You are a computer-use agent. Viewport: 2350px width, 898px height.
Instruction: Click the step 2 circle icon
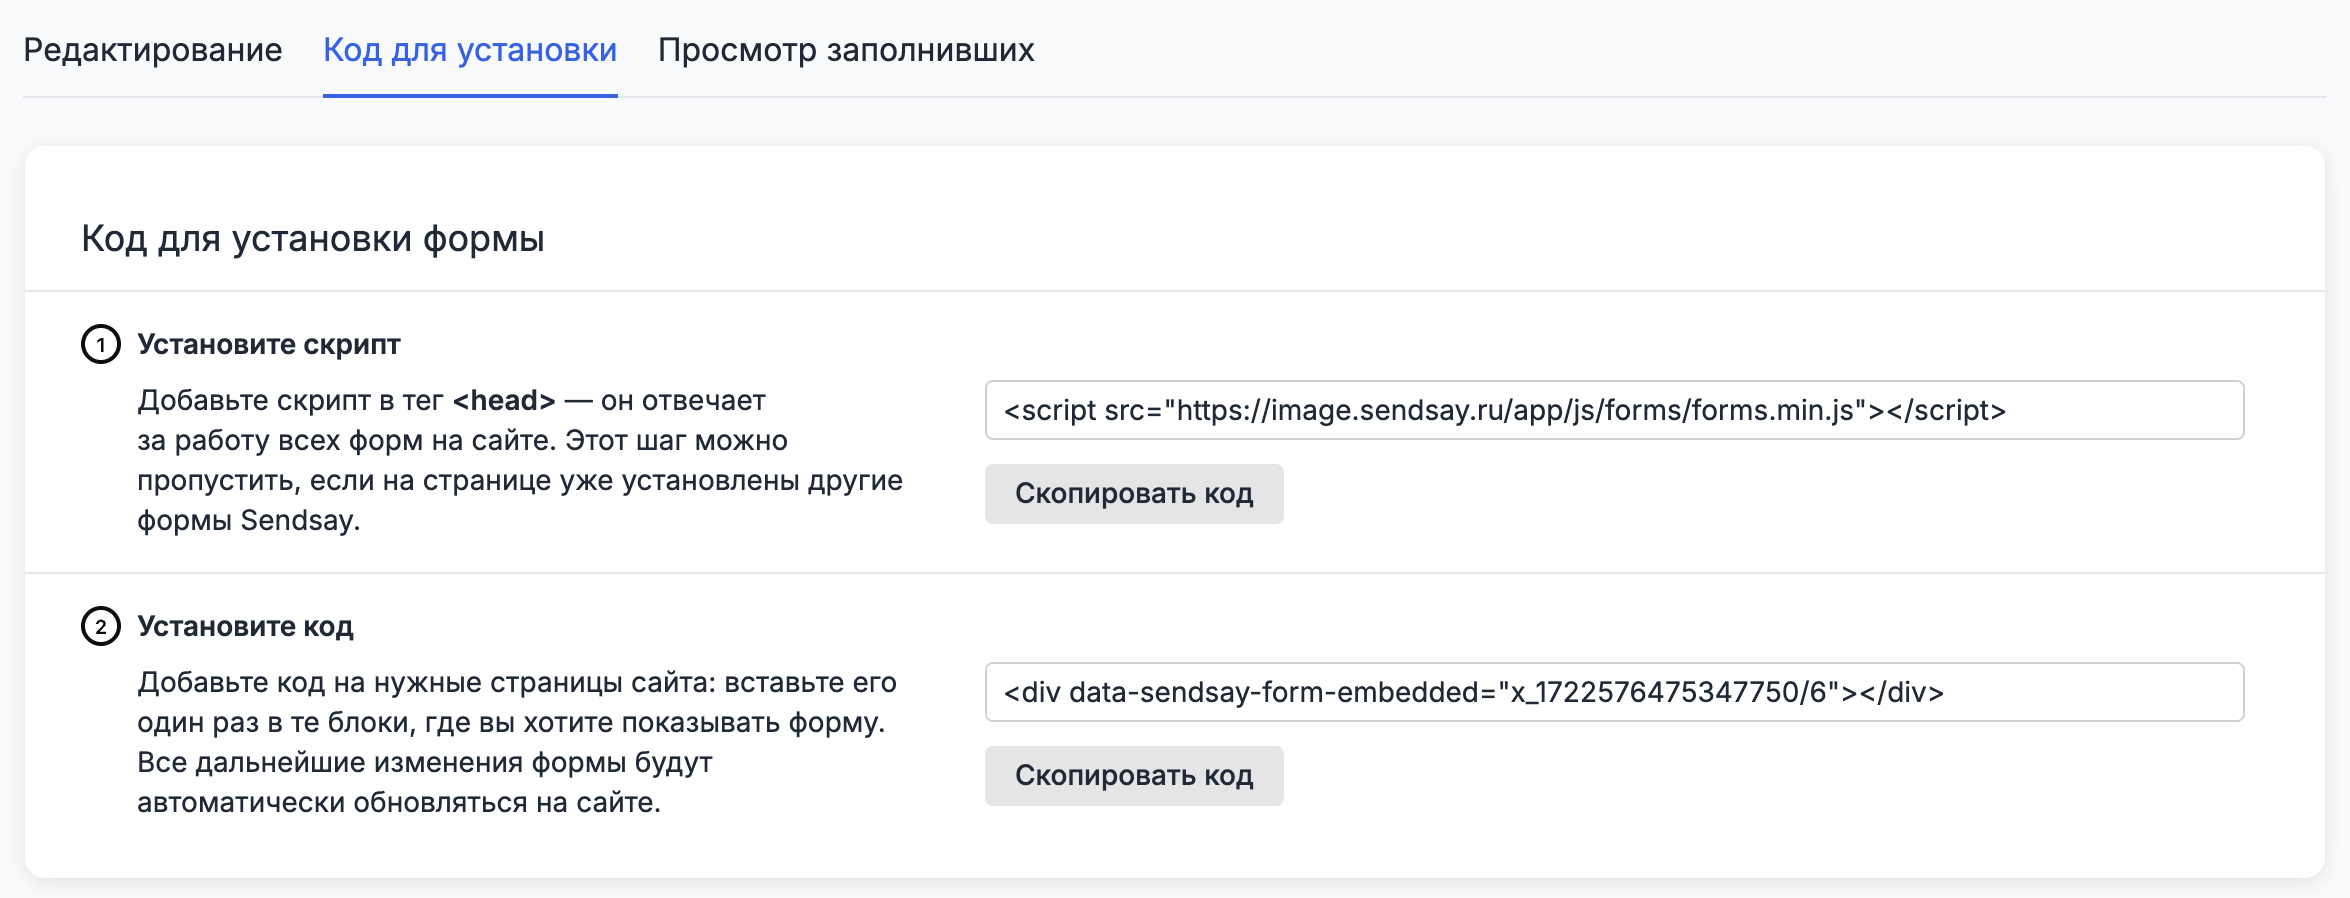tap(100, 627)
